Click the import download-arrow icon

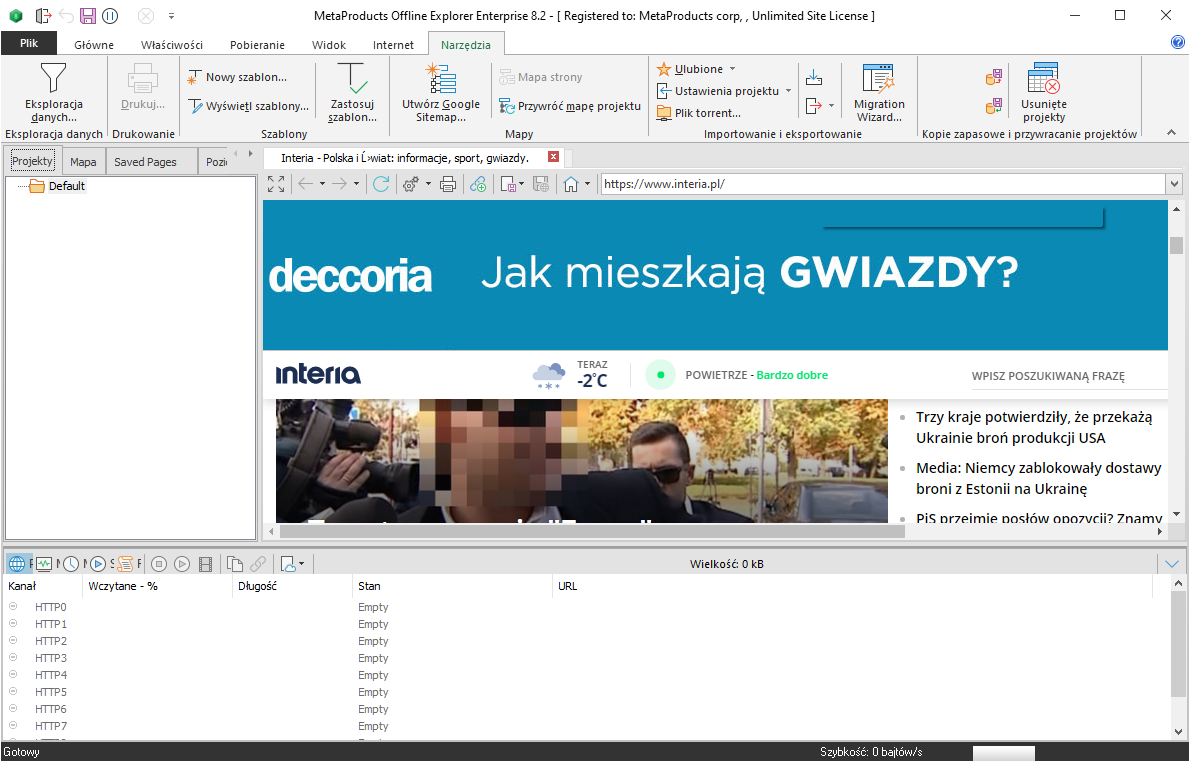coord(814,77)
